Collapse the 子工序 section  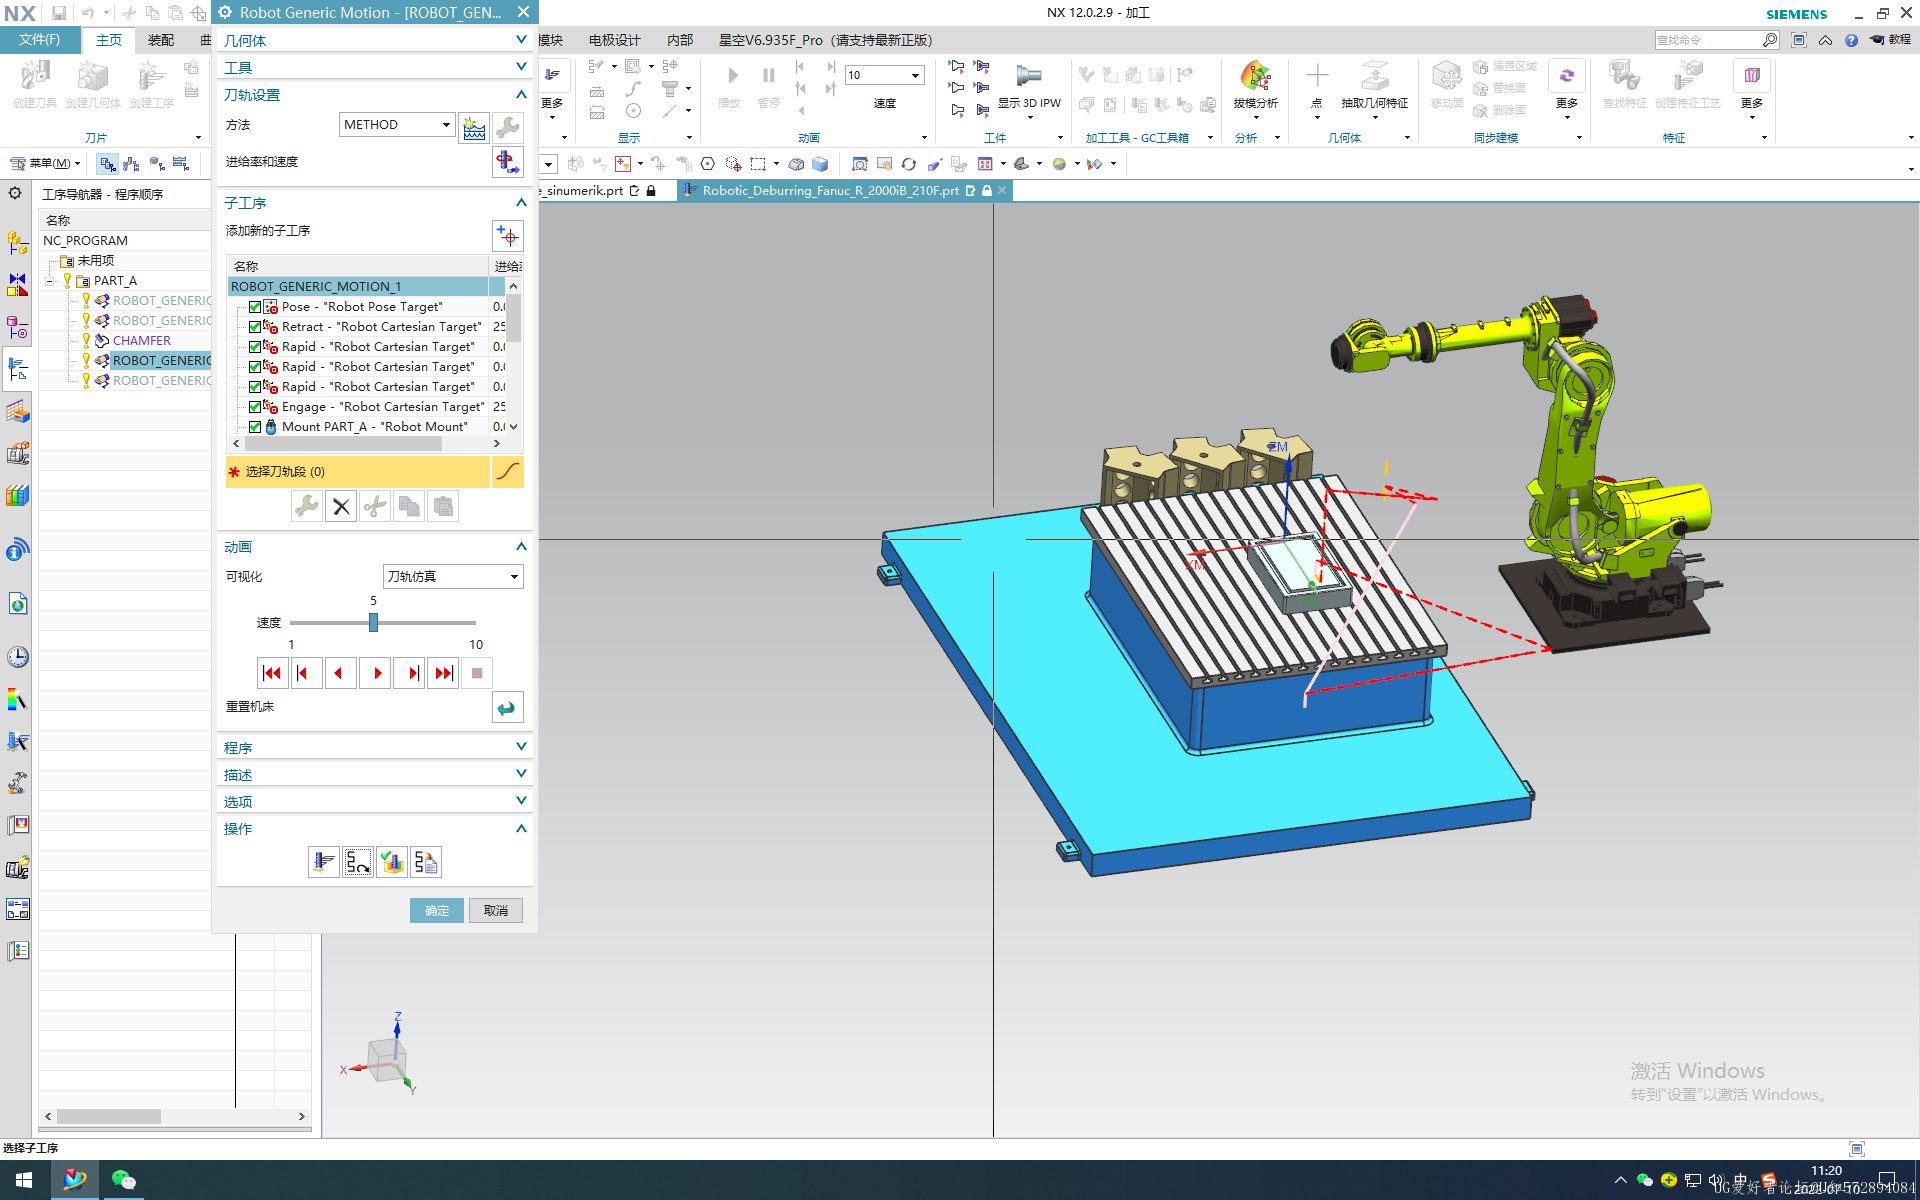point(374,202)
